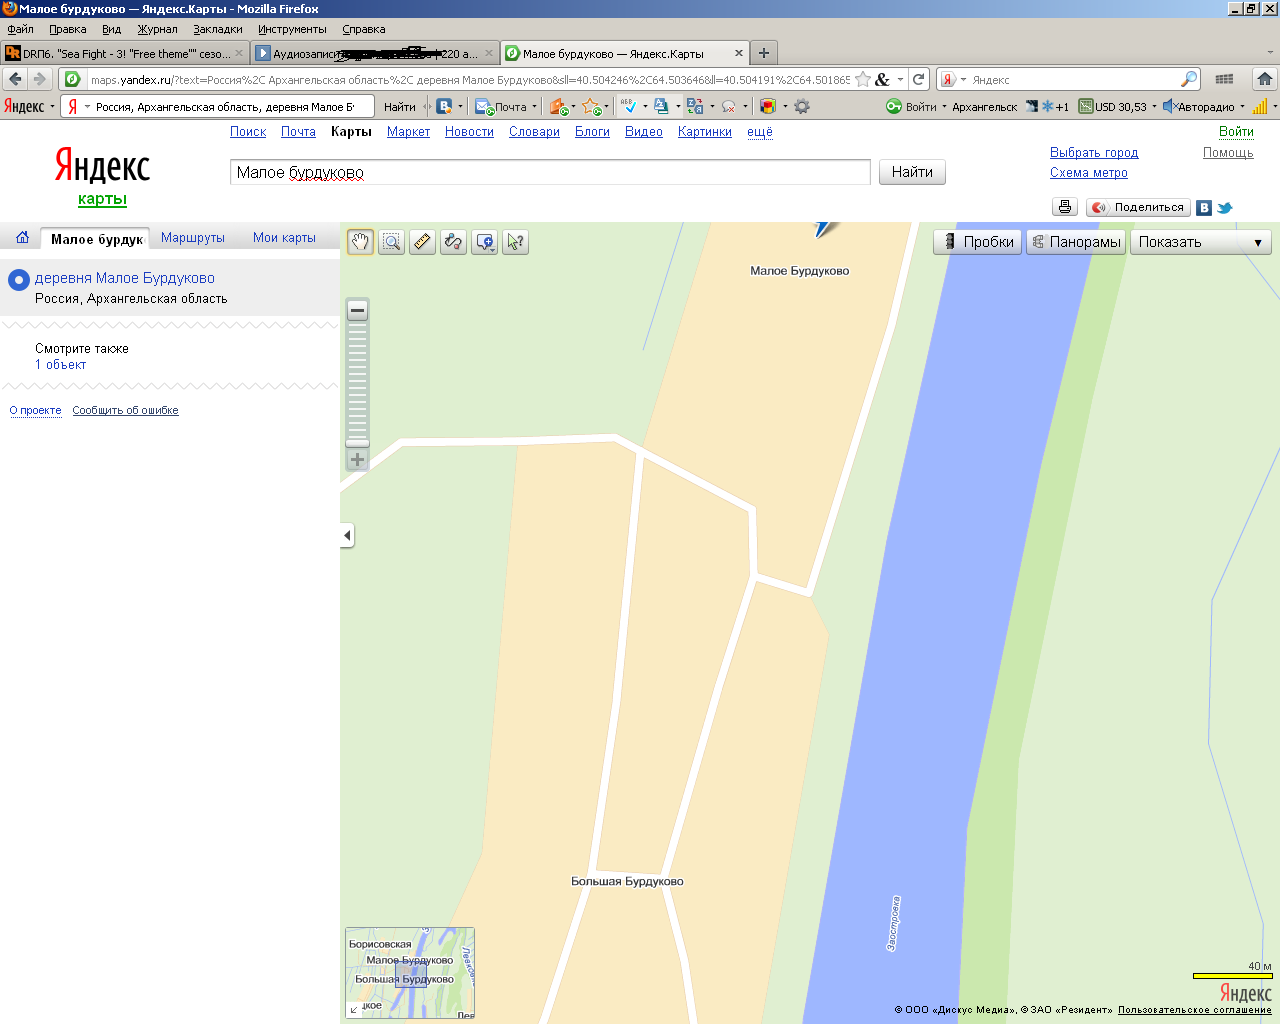Click map search field Малое бурдуково
The width and height of the screenshot is (1280, 1024).
[550, 172]
